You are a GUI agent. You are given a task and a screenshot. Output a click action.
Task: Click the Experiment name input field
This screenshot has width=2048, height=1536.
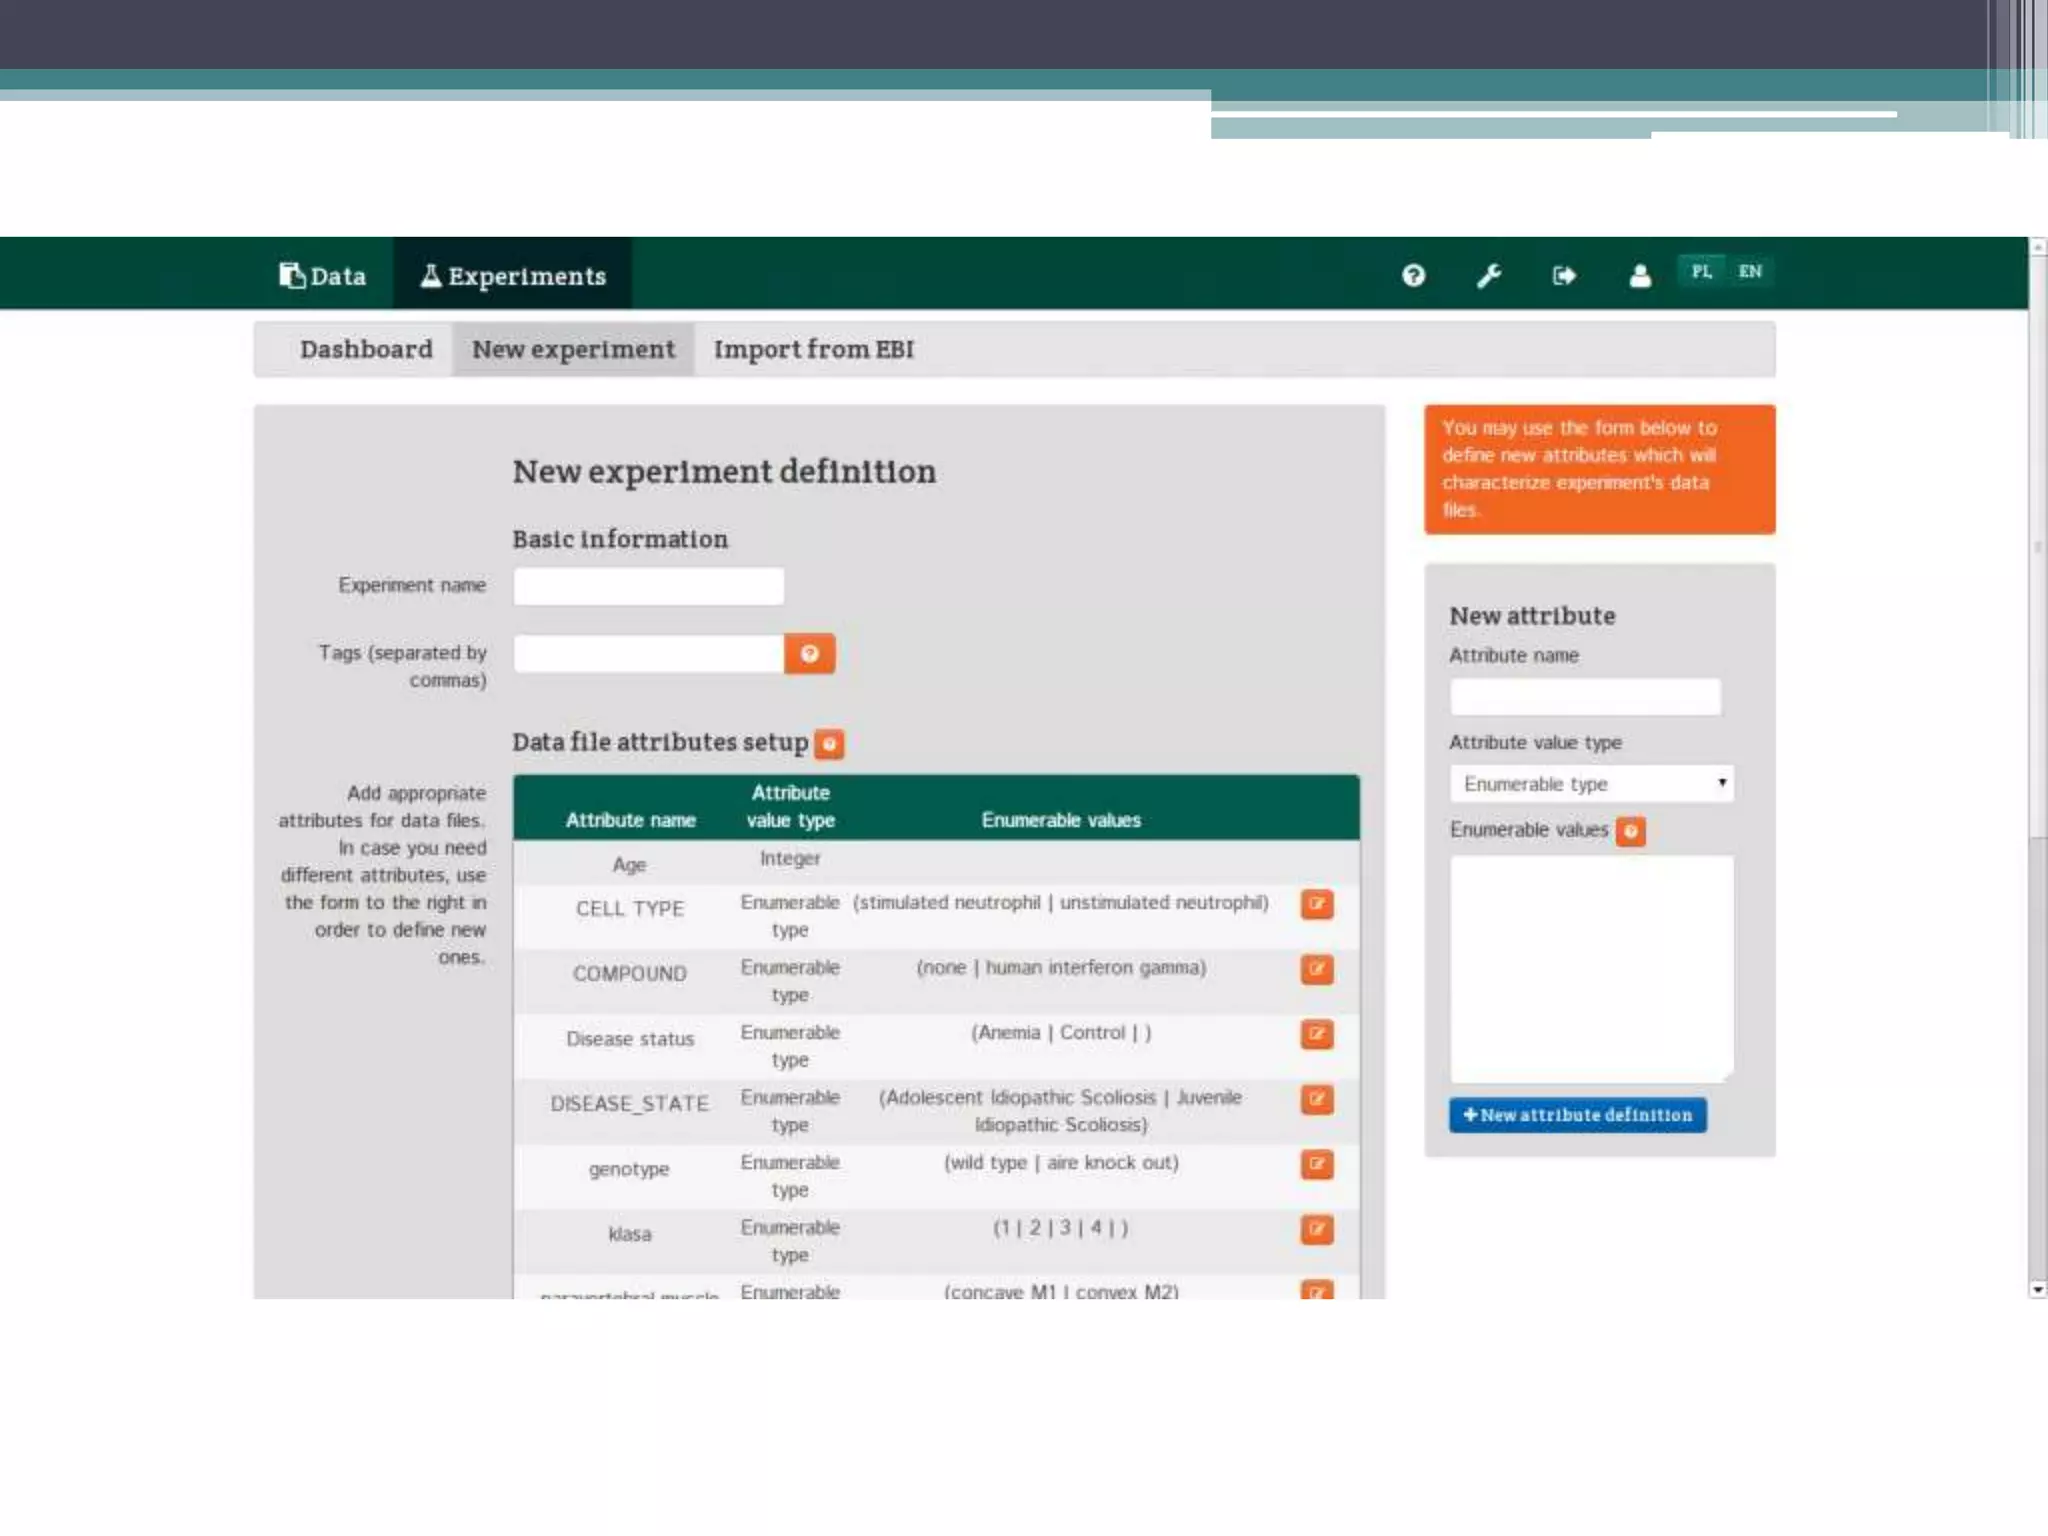pyautogui.click(x=648, y=586)
